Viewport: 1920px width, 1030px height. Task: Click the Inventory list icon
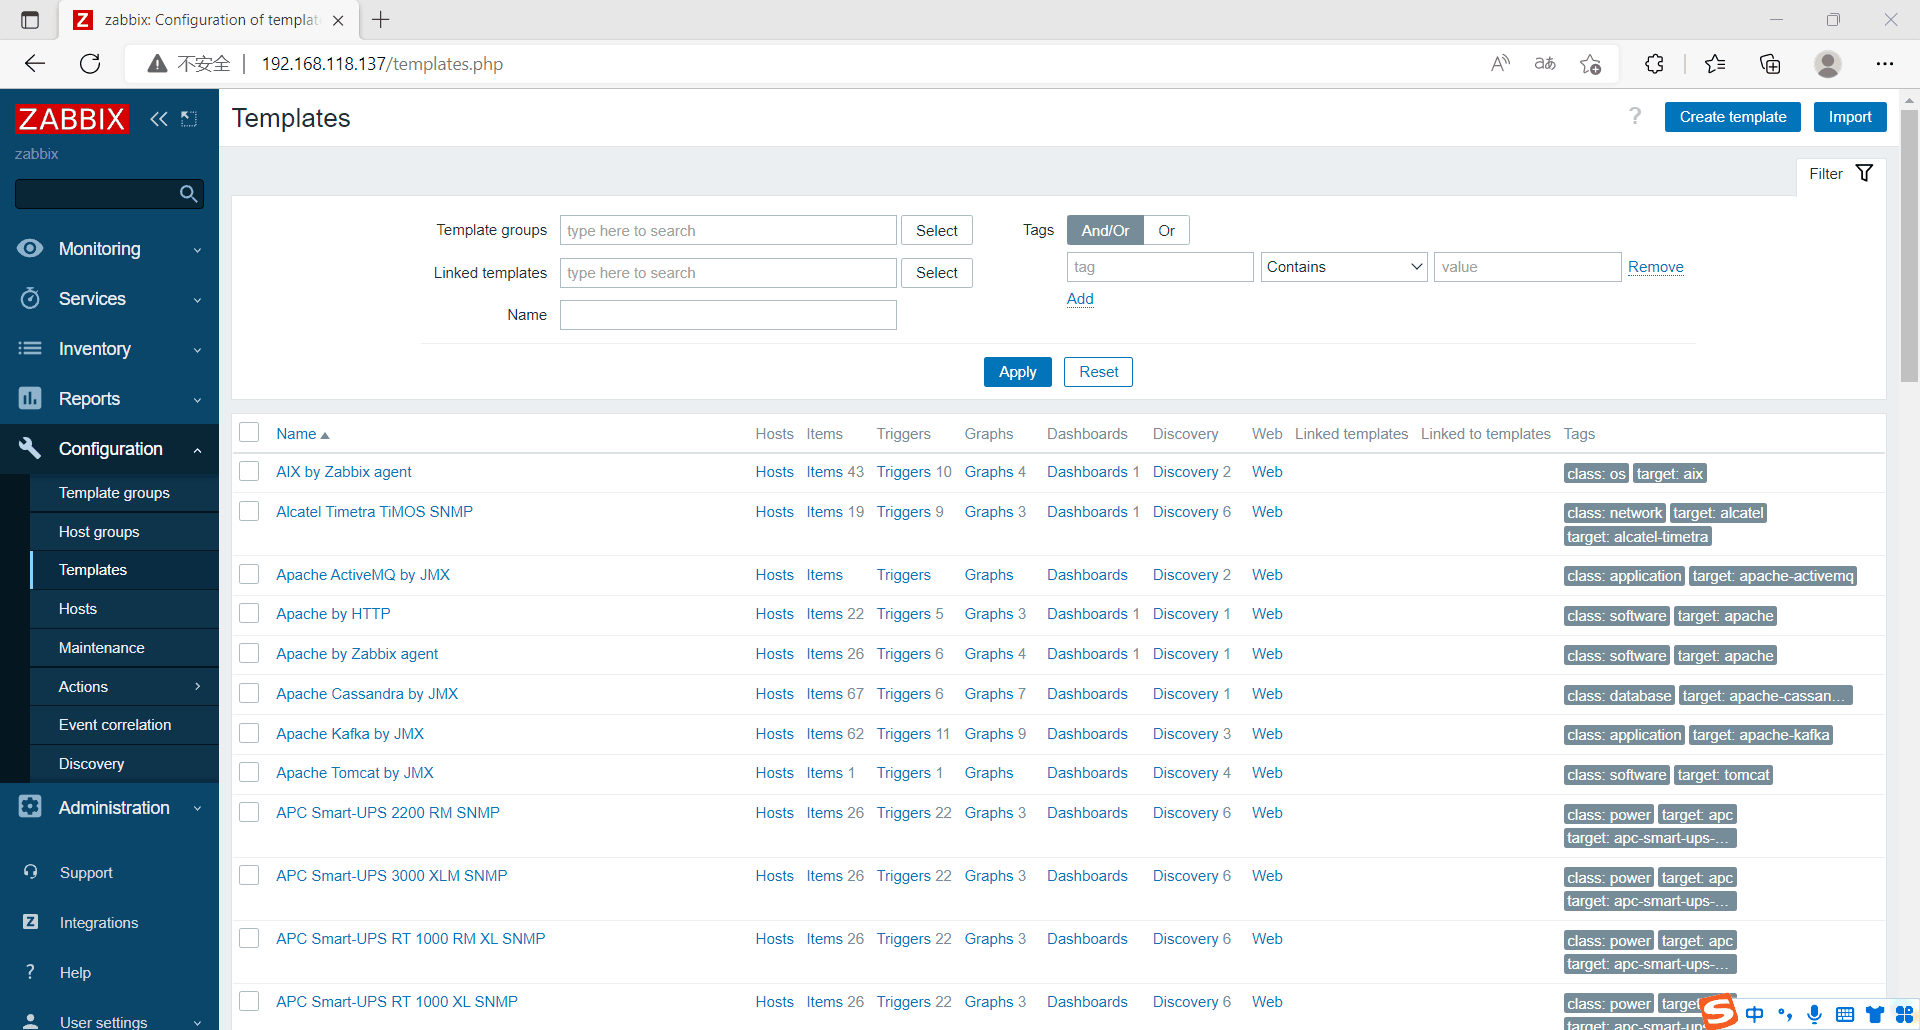point(30,348)
